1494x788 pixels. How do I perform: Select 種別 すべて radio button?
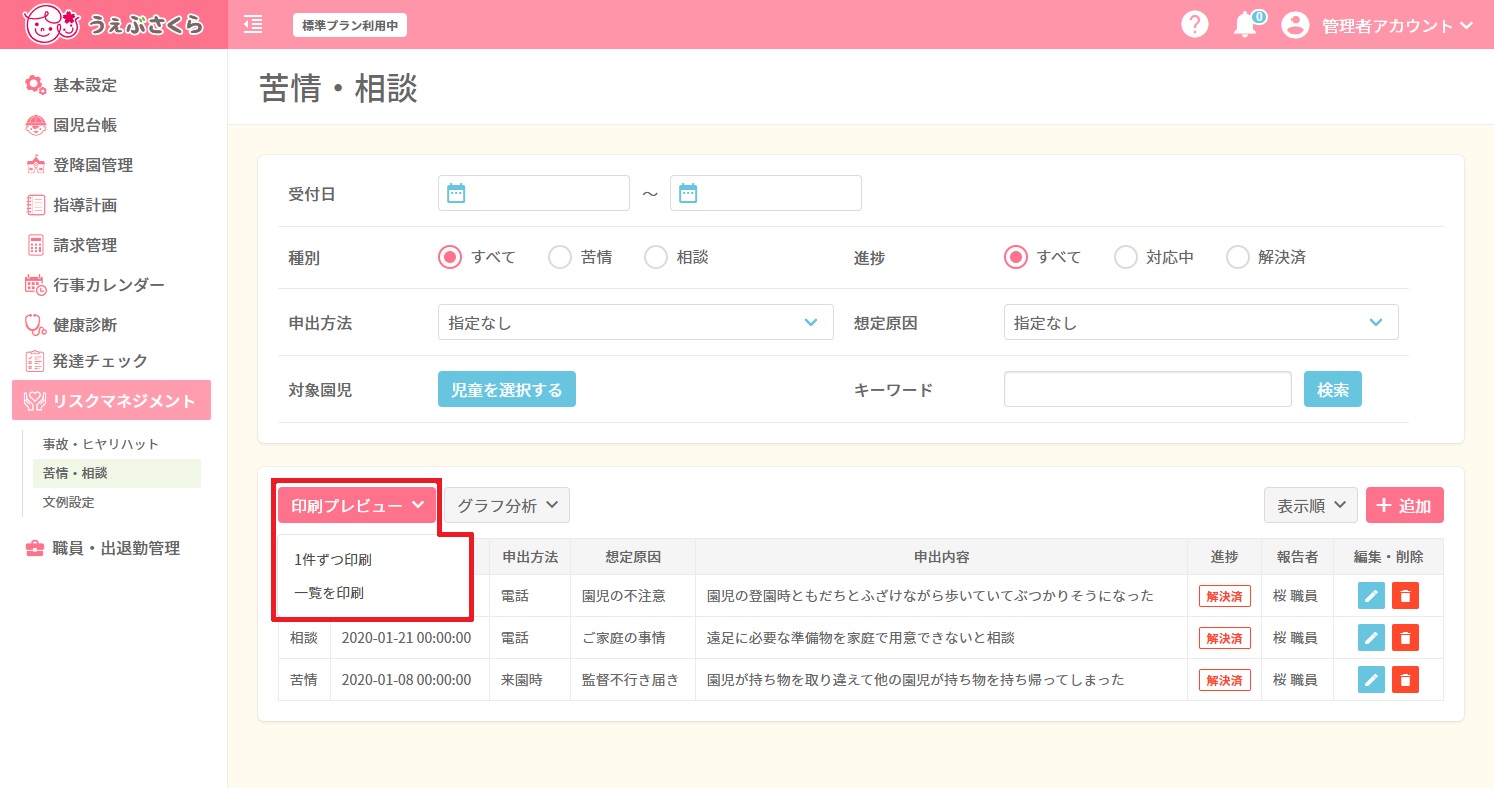[450, 257]
